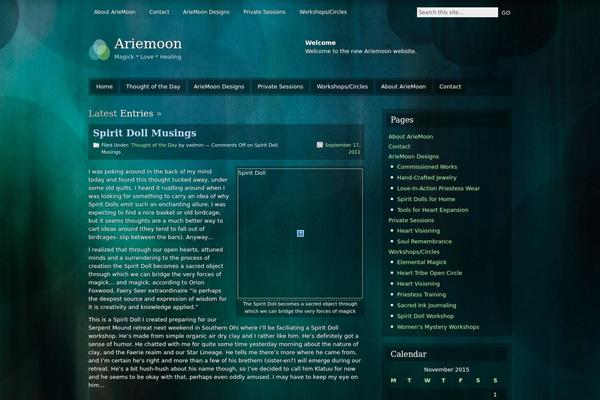This screenshot has height=400, width=600.
Task: Click the Welcome heading text
Action: click(320, 43)
